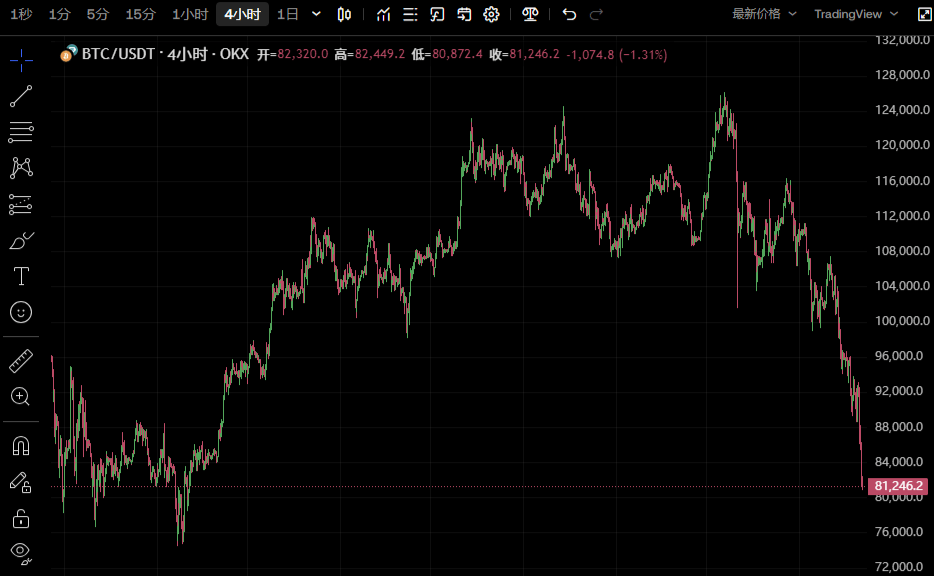Screen dimensions: 934x576
Task: Toggle magnet mode for drawings
Action: 21,445
